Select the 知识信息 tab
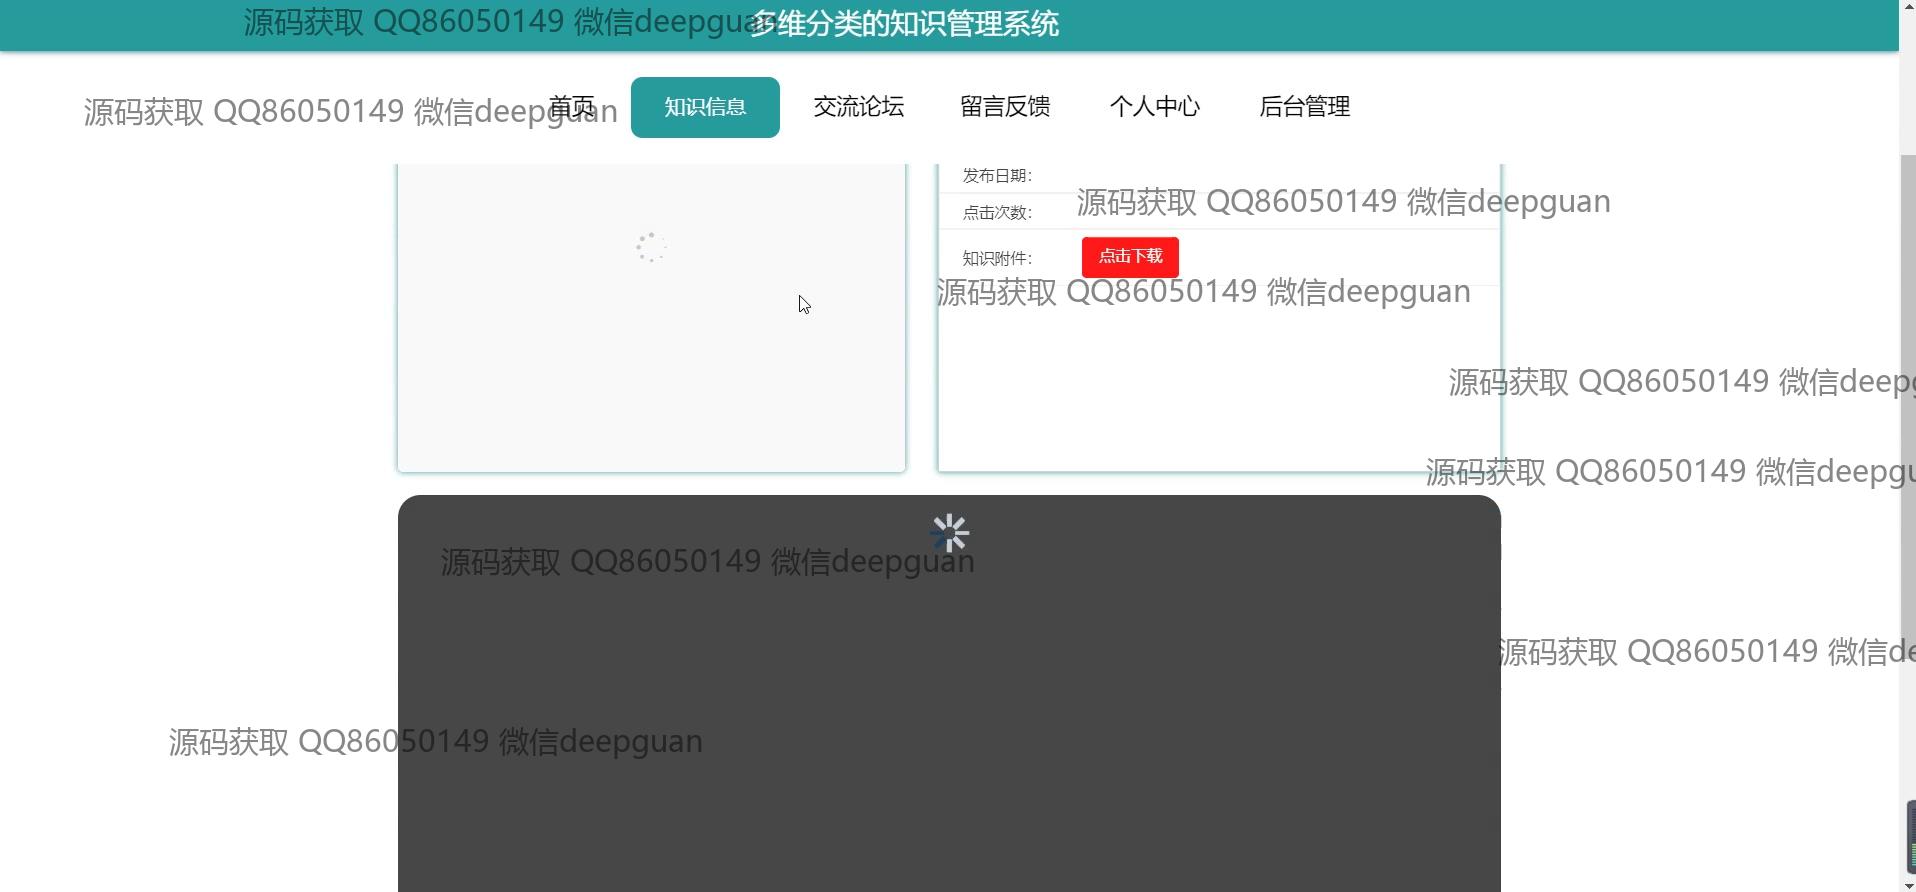Viewport: 1916px width, 892px height. click(705, 107)
